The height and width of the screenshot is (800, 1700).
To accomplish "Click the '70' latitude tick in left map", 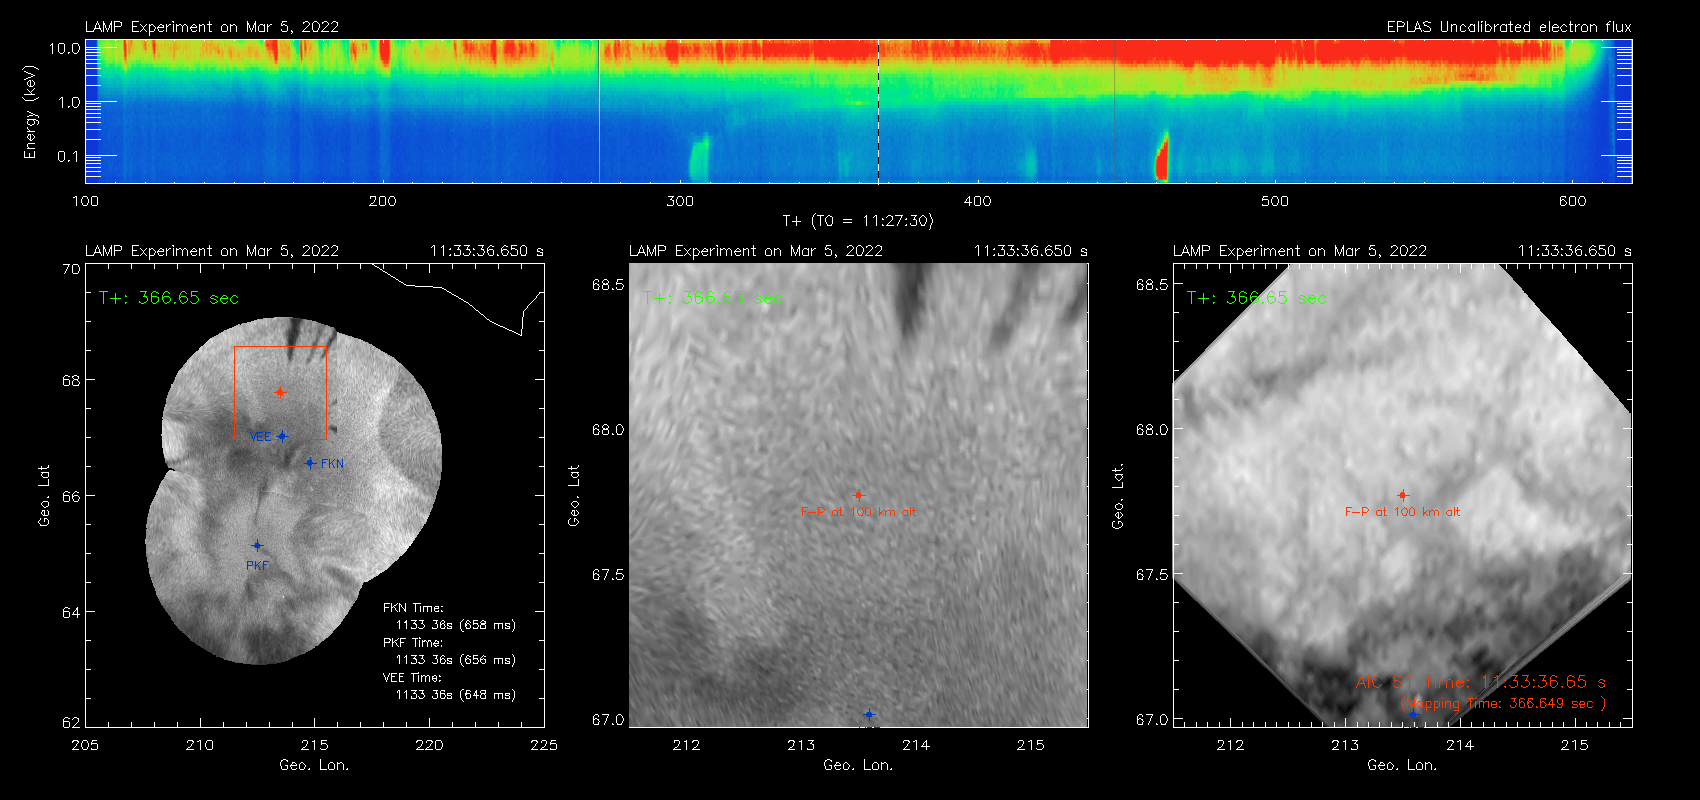I will point(71,270).
